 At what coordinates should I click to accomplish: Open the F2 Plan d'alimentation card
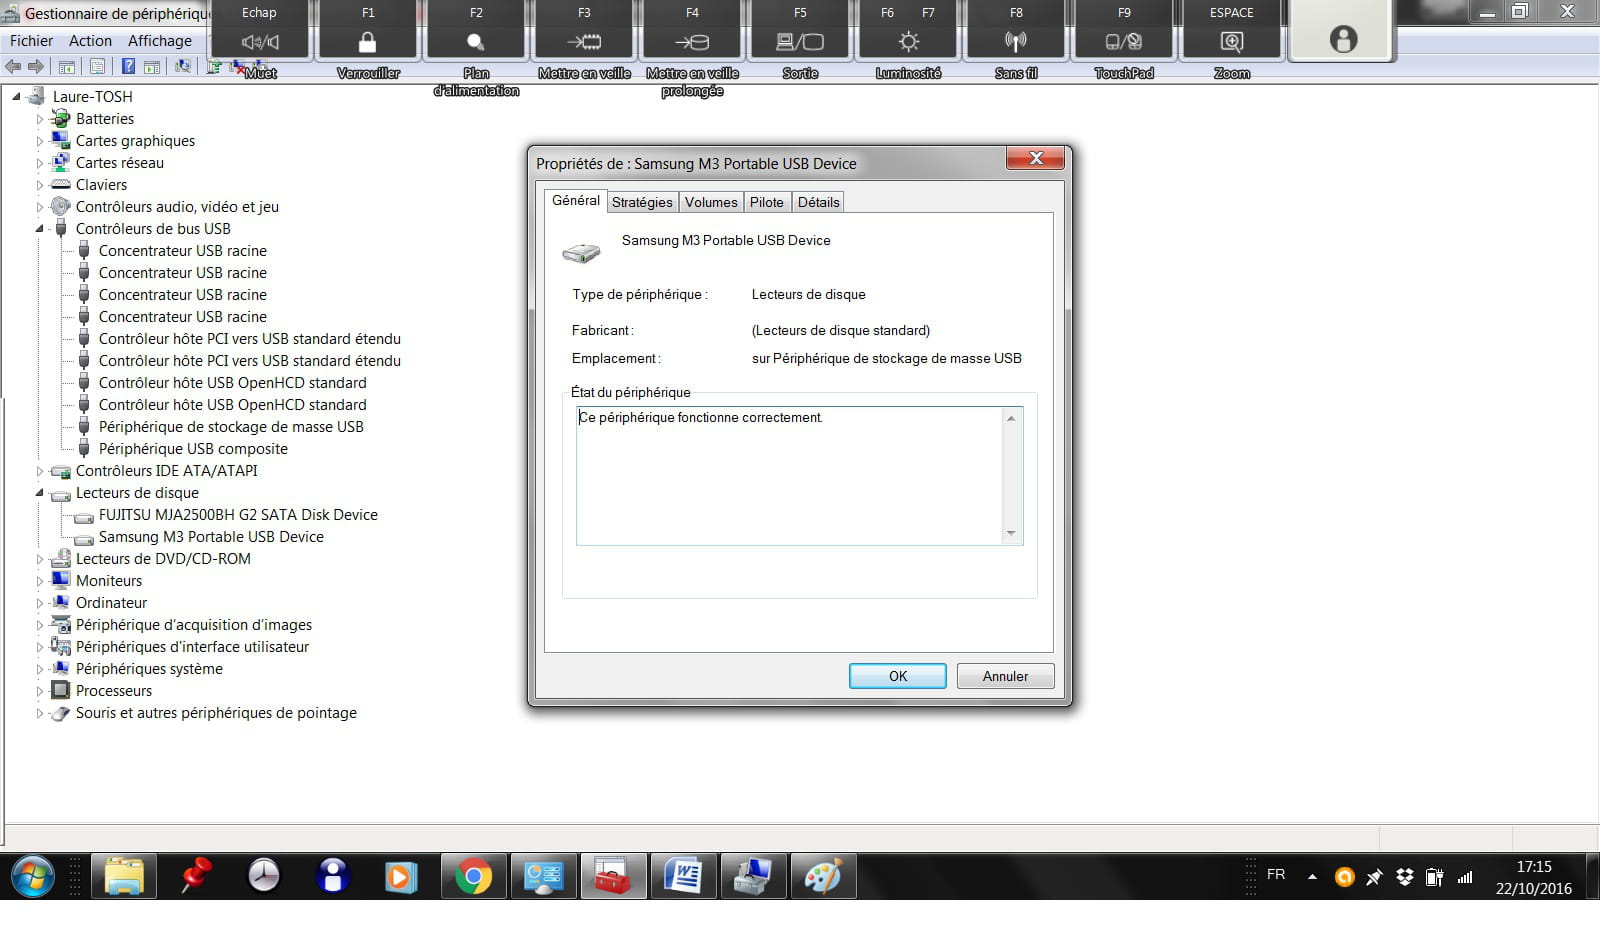pyautogui.click(x=476, y=30)
